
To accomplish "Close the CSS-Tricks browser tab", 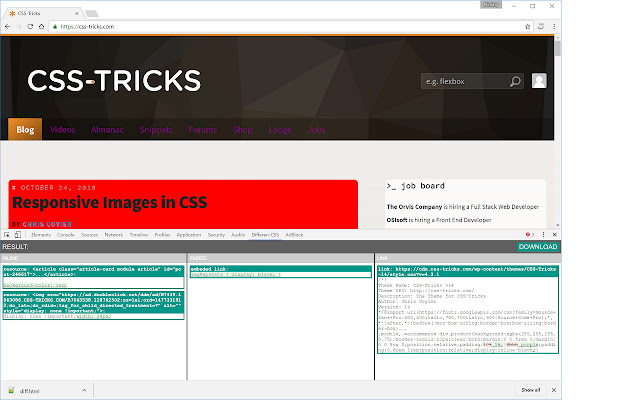I will point(76,13).
